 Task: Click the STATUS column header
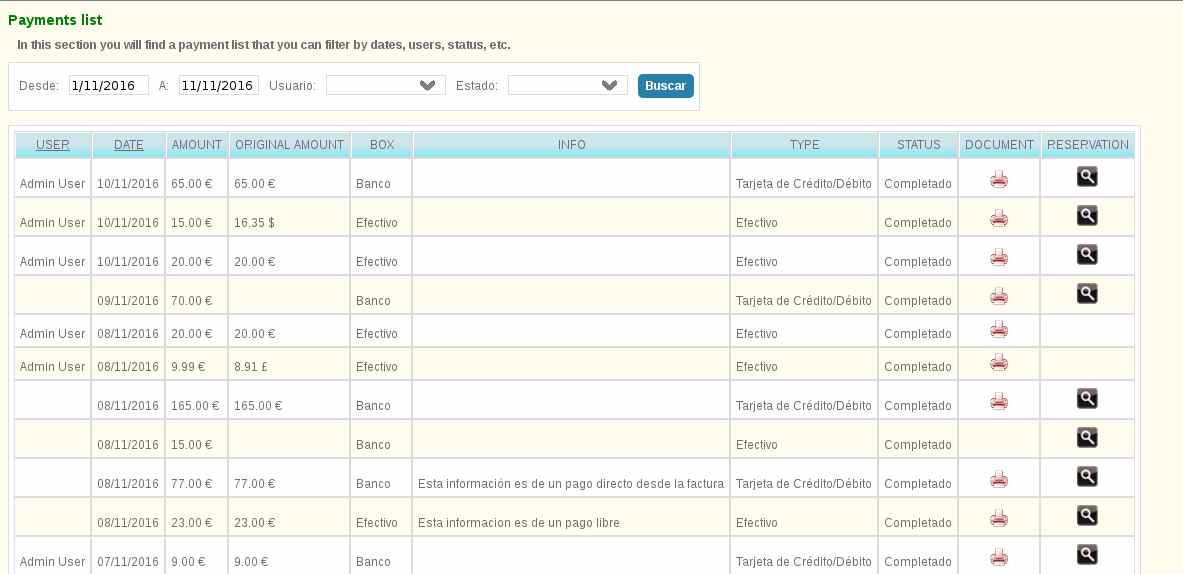point(919,145)
